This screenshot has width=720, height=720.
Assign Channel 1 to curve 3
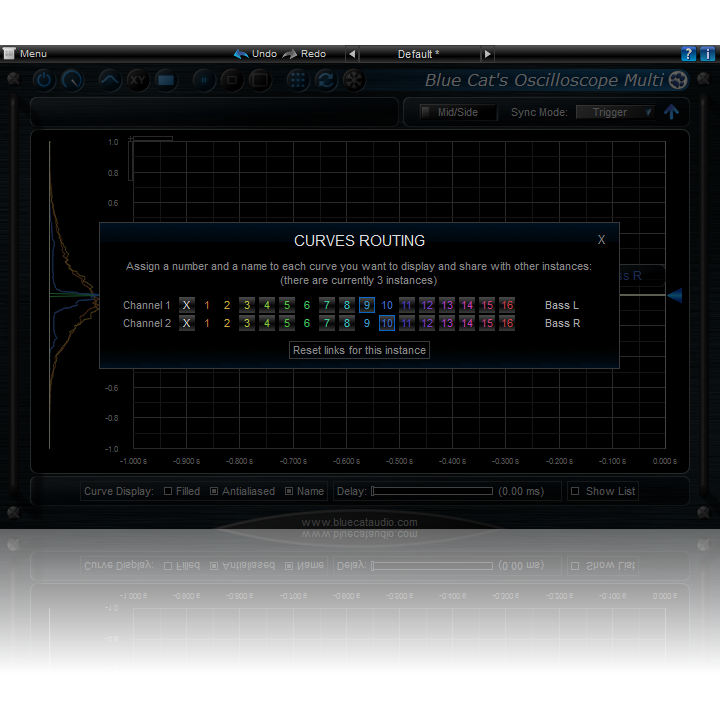click(247, 305)
